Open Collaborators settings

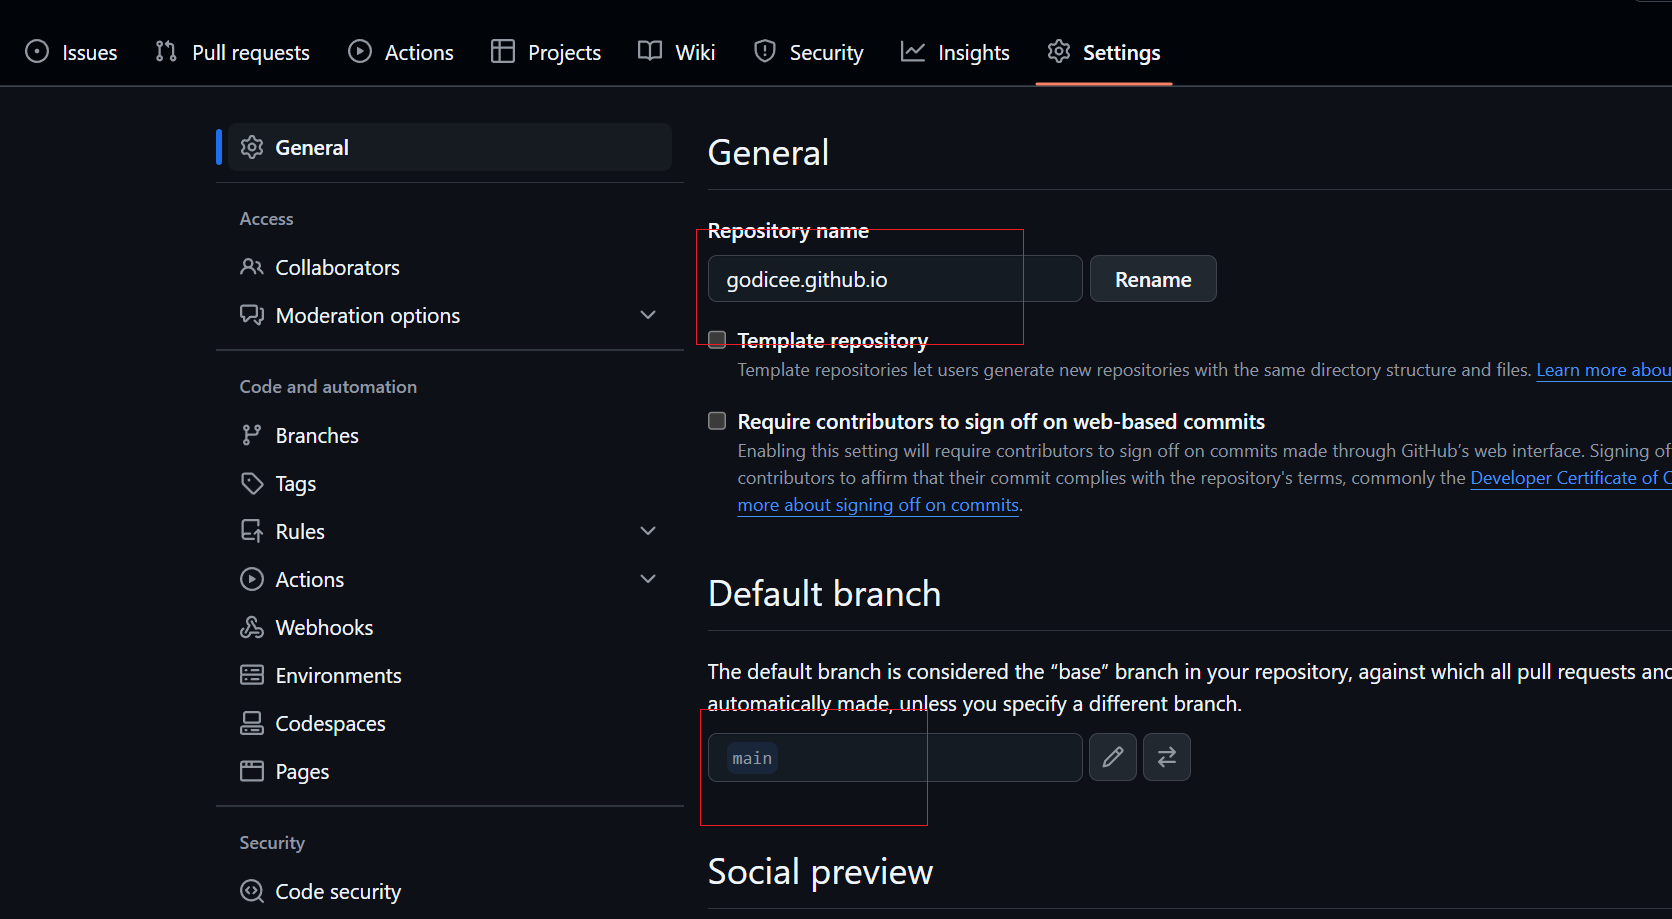[x=450, y=267]
